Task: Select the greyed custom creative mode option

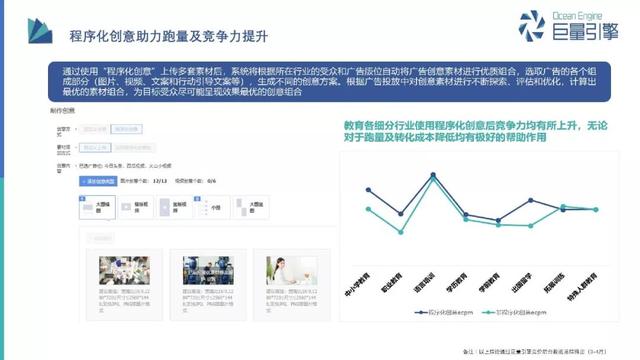Action: tap(94, 129)
